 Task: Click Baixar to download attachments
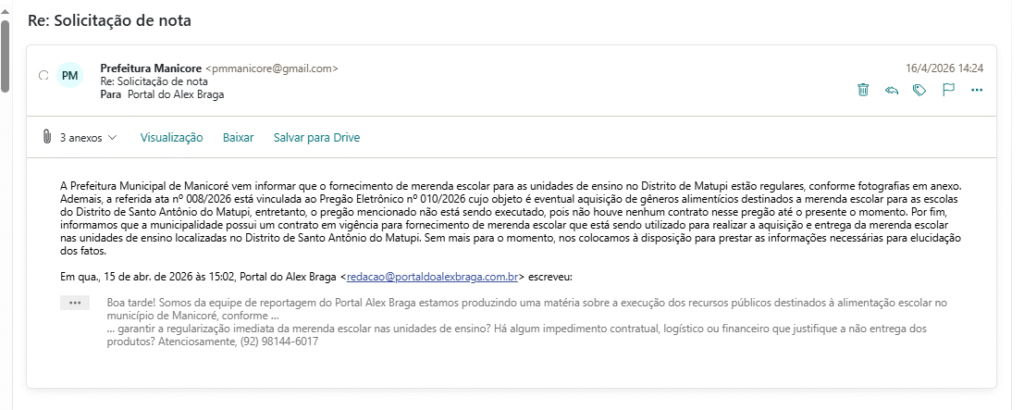[x=238, y=138]
